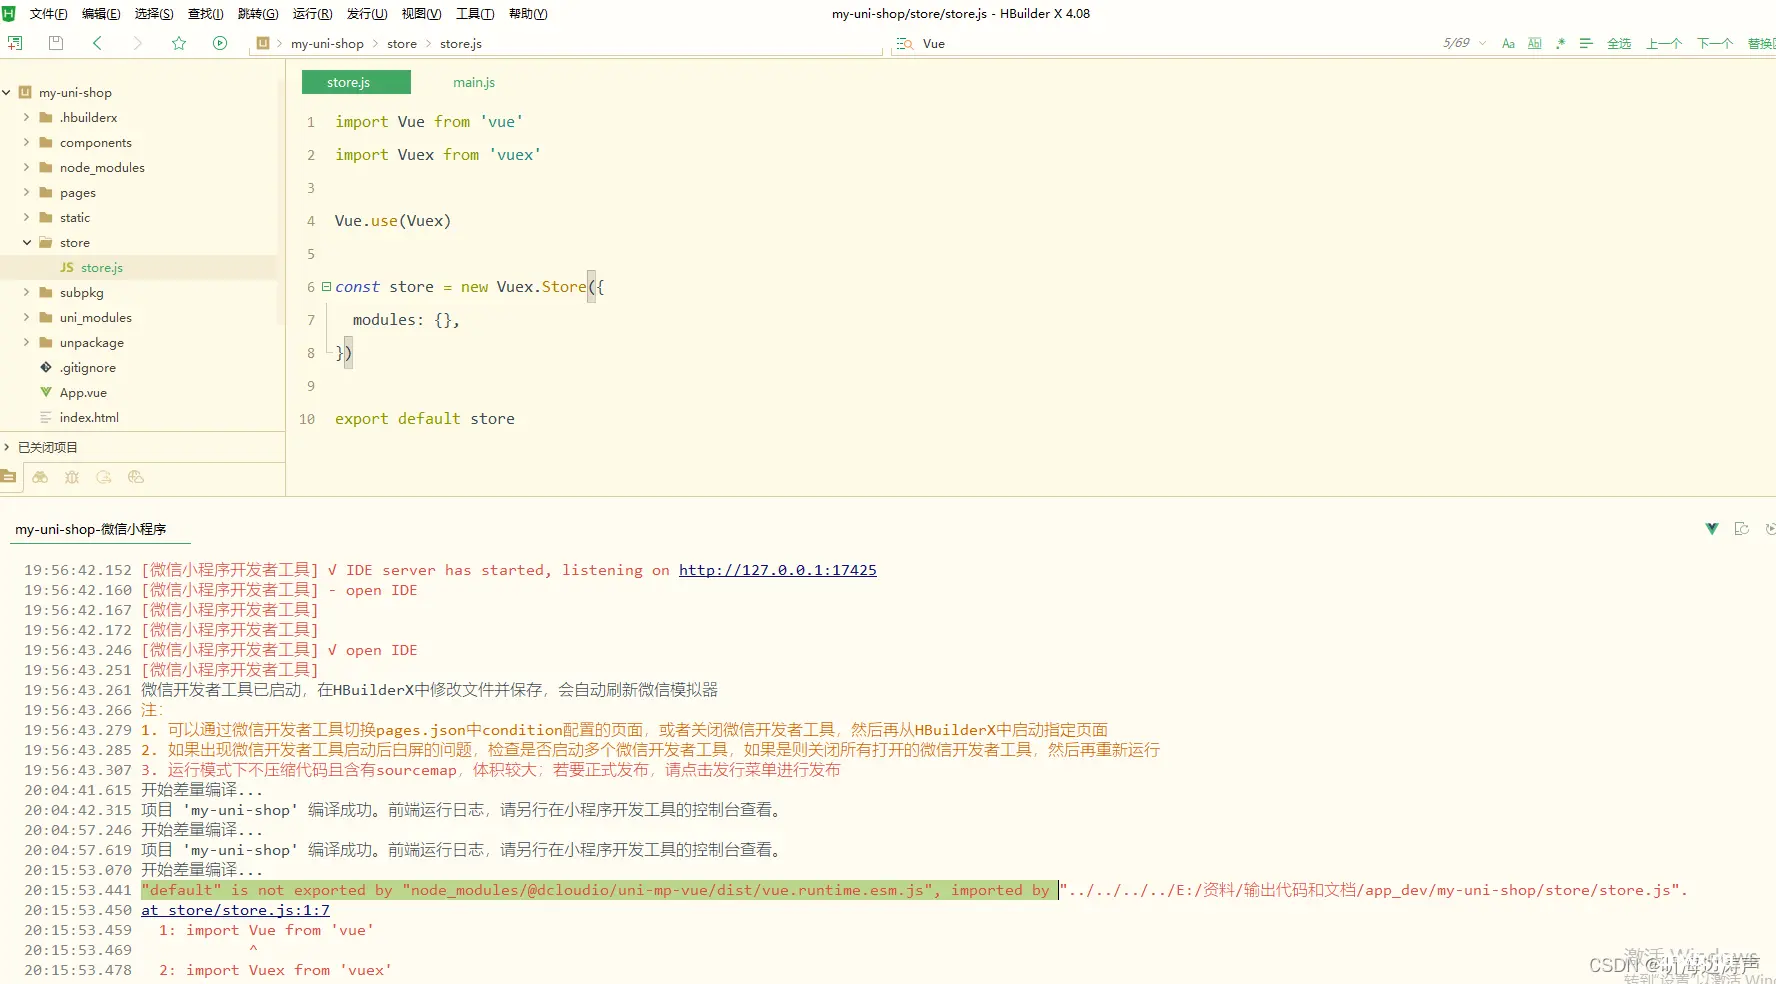Image resolution: width=1776 pixels, height=984 pixels.
Task: Click 上一个 to find previous match
Action: pyautogui.click(x=1664, y=44)
